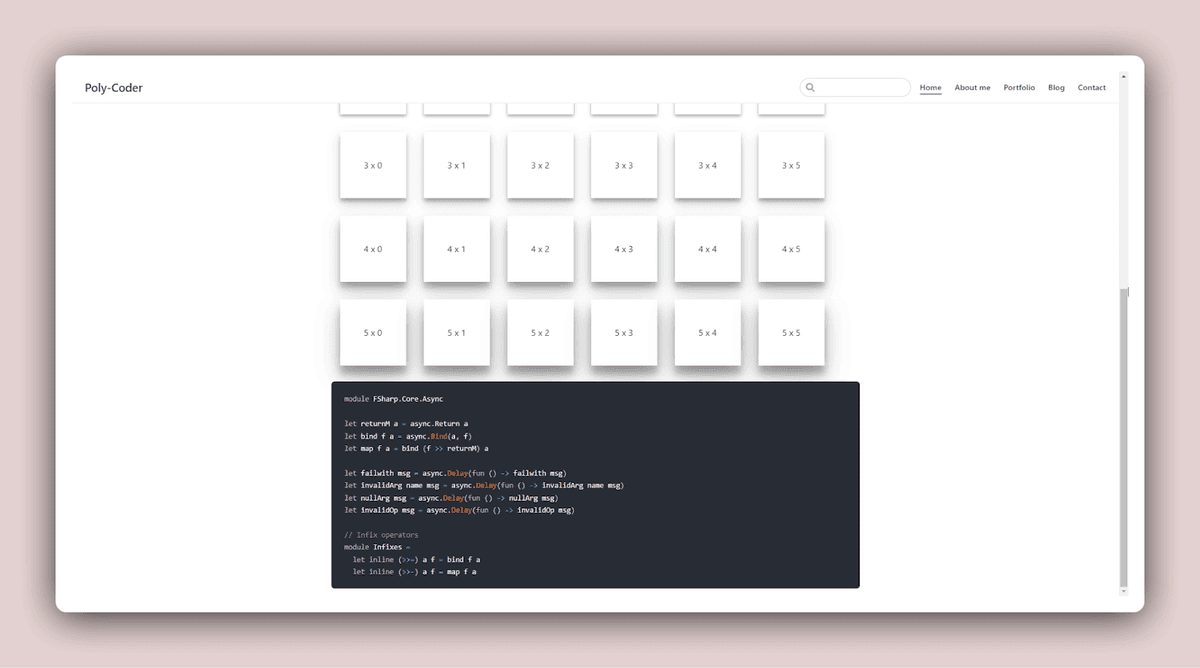Go to the About me page
The image size is (1200, 668).
click(972, 88)
